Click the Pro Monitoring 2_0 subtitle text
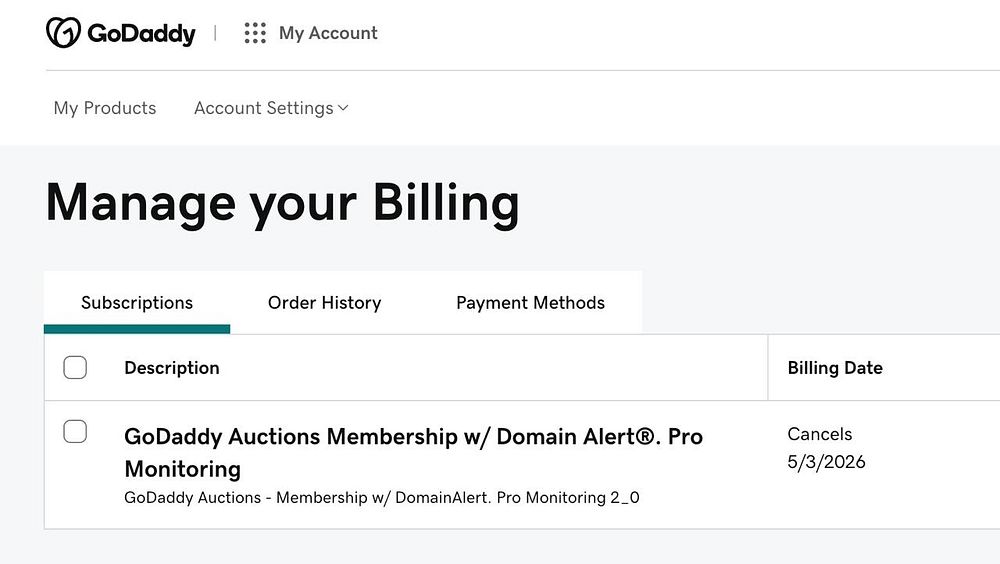Image resolution: width=1000 pixels, height=564 pixels. coord(382,497)
